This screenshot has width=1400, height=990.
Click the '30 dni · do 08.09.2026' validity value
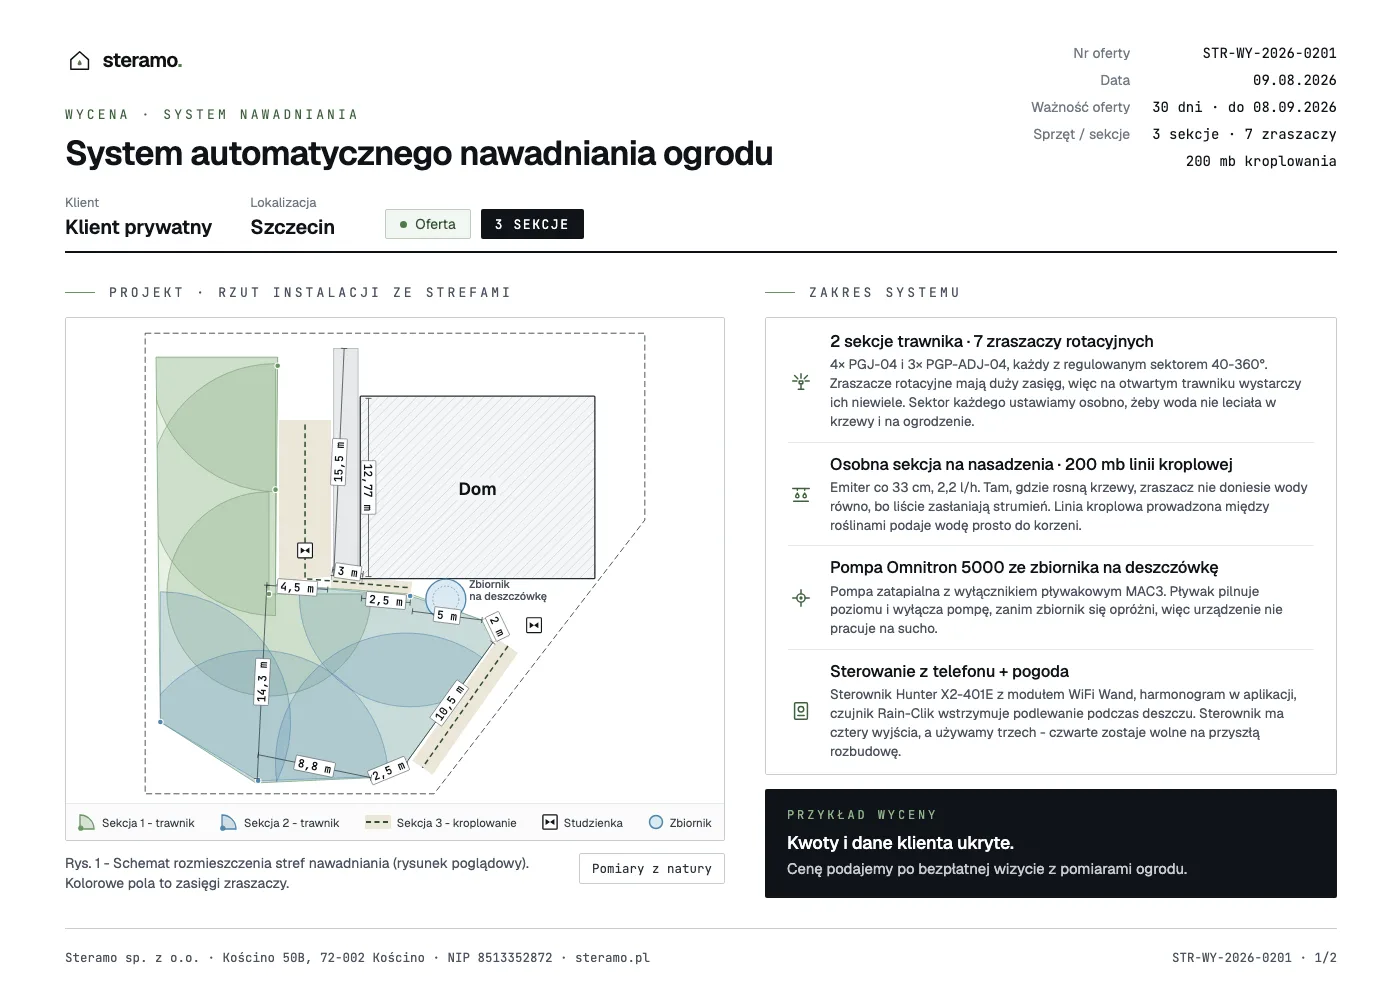[1244, 107]
